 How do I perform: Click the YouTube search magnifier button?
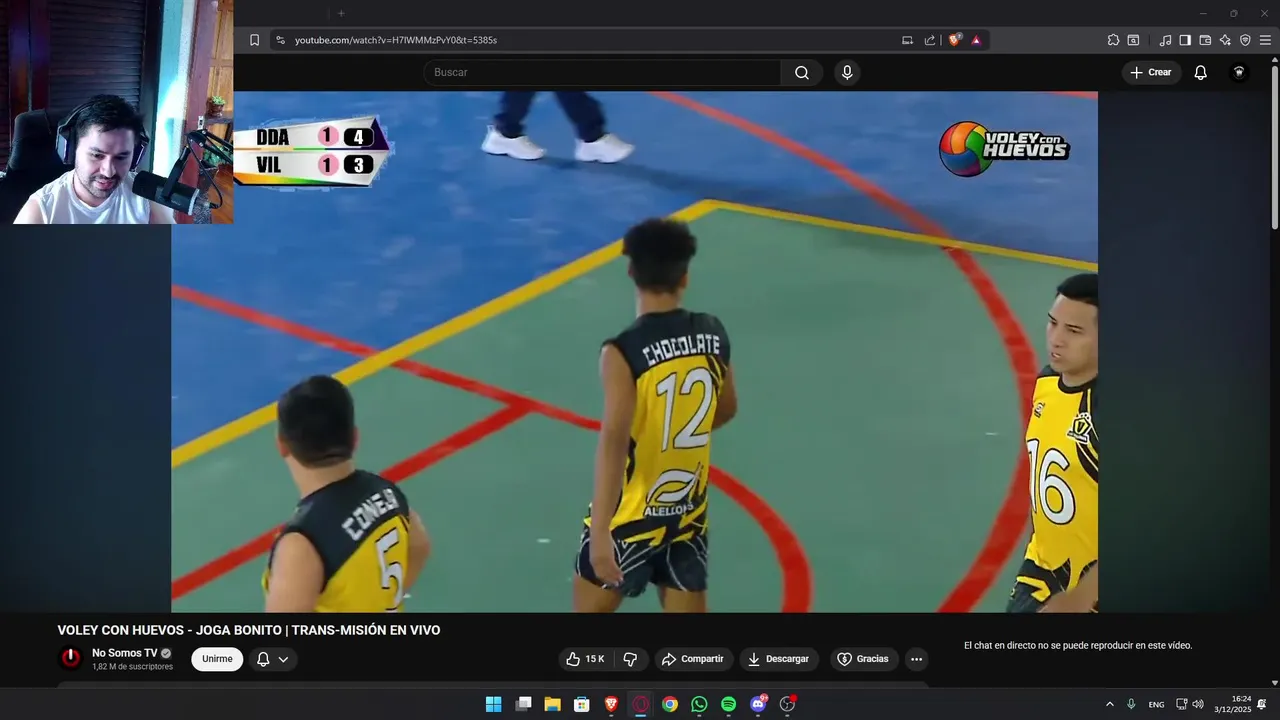[x=802, y=72]
